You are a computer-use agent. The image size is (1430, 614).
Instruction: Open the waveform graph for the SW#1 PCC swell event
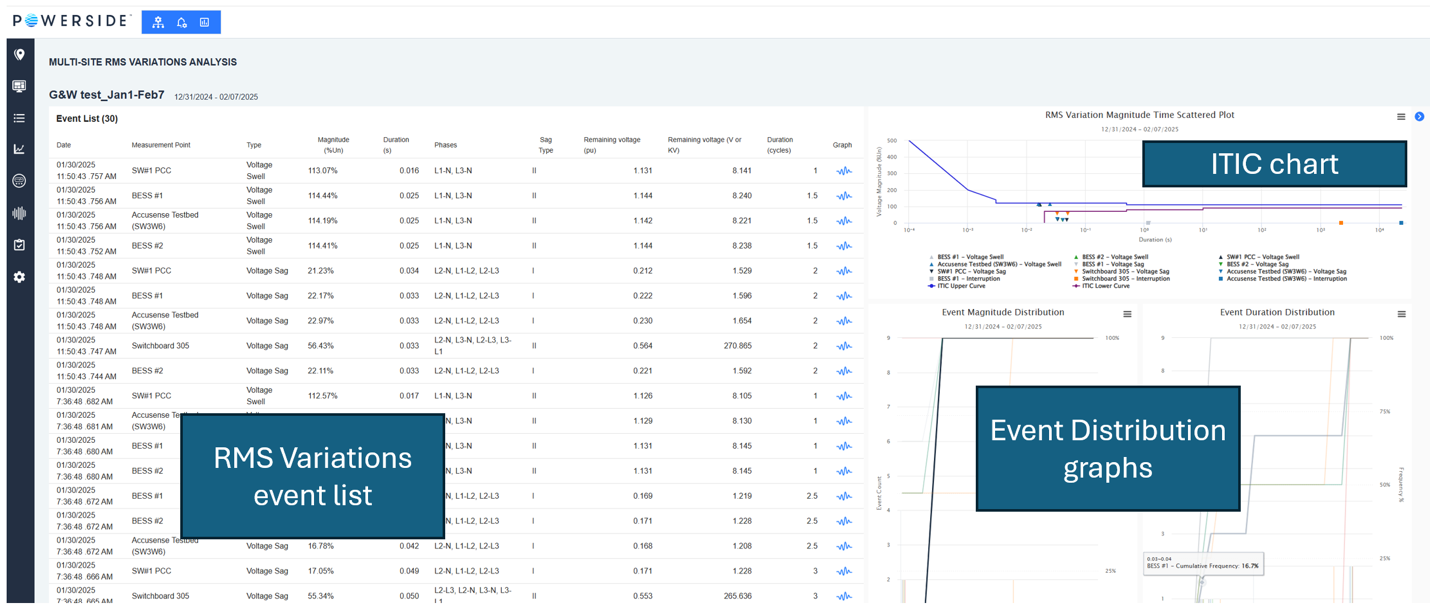pyautogui.click(x=844, y=170)
